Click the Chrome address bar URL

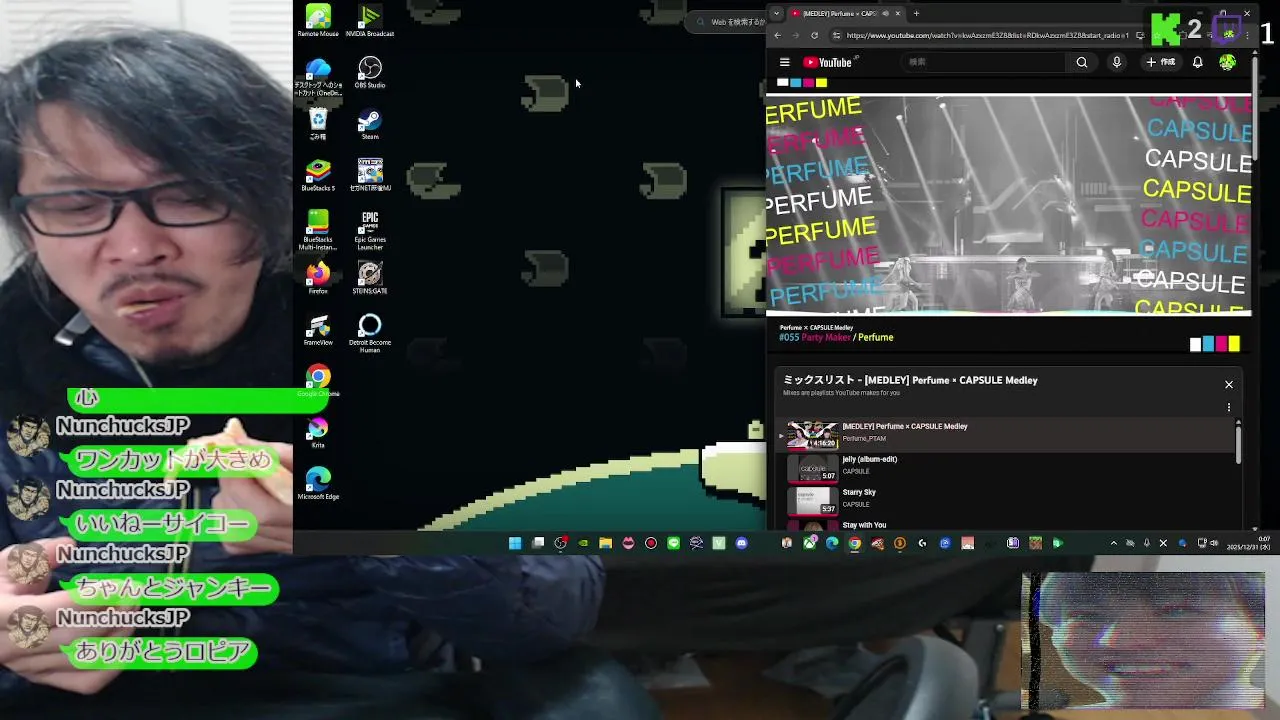click(987, 35)
